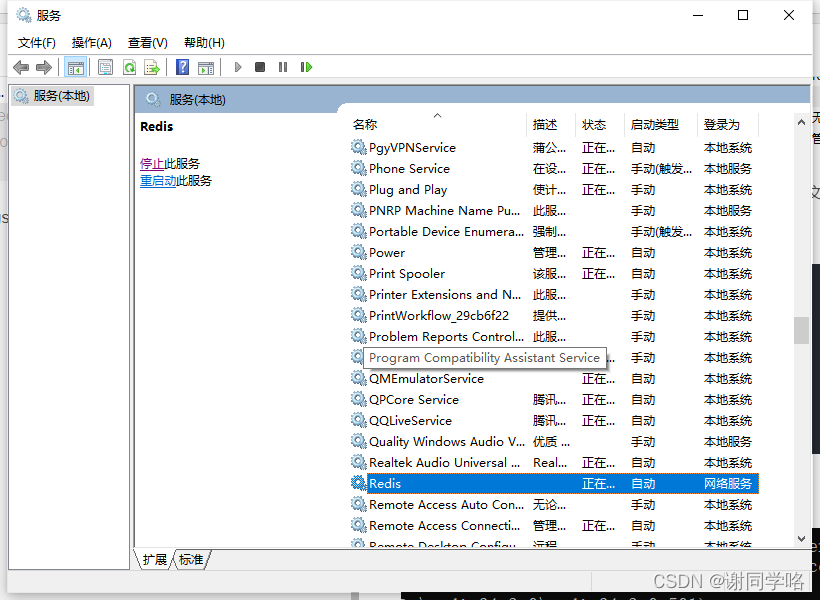Click the gear icon next to Plug and Play
This screenshot has width=820, height=600.
pyautogui.click(x=358, y=189)
